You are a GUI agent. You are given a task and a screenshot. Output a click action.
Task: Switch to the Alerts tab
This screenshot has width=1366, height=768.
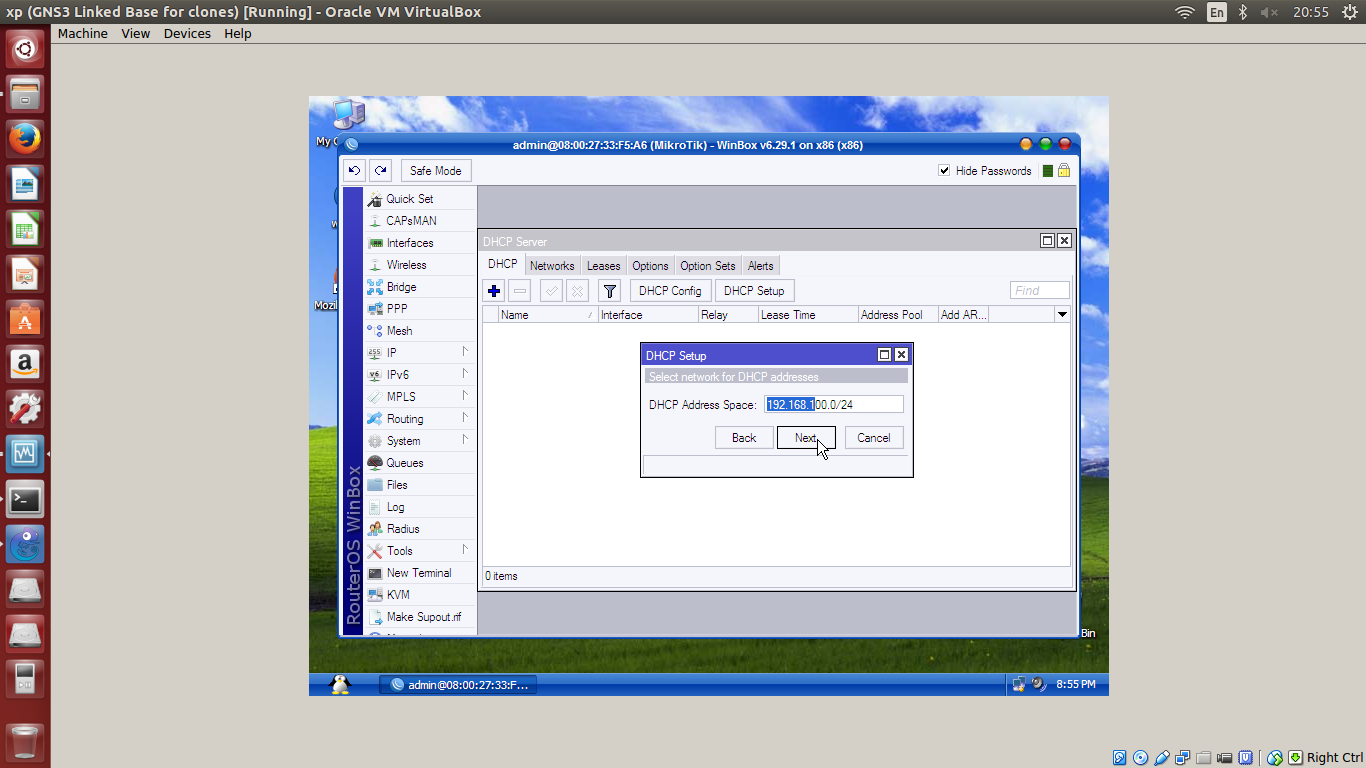[x=761, y=266]
